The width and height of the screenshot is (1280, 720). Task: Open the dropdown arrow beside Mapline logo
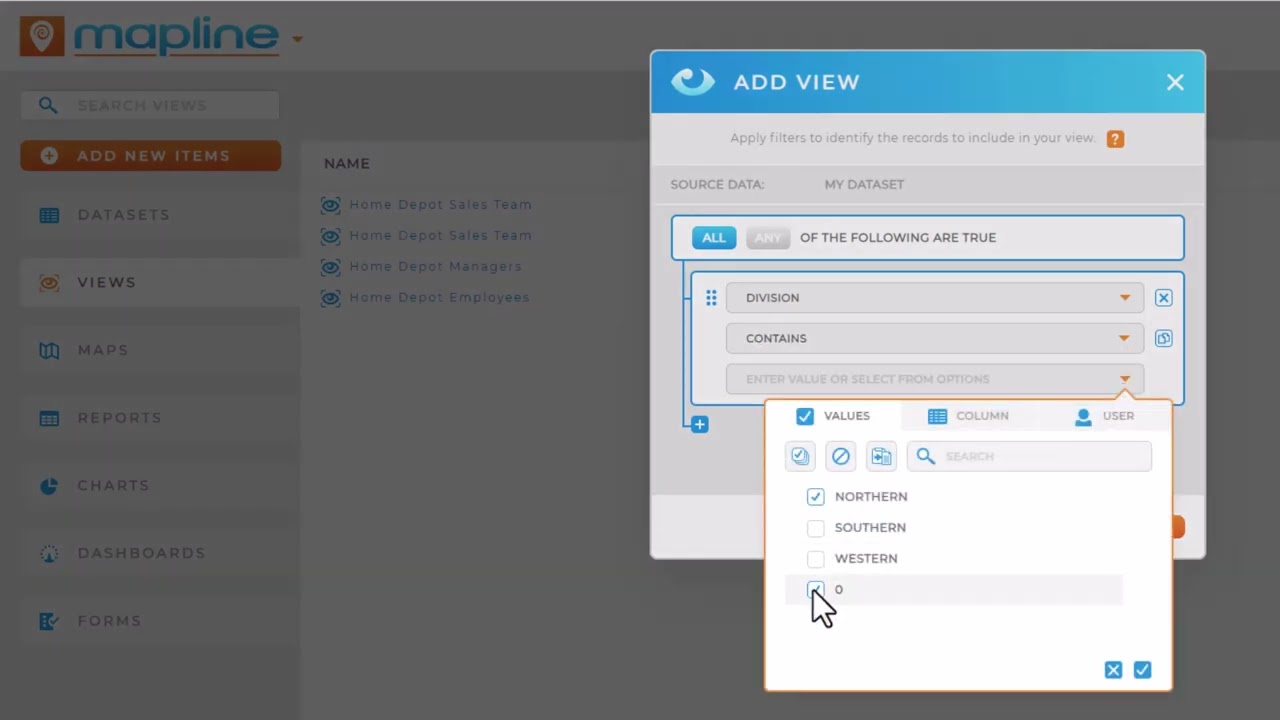[x=297, y=40]
